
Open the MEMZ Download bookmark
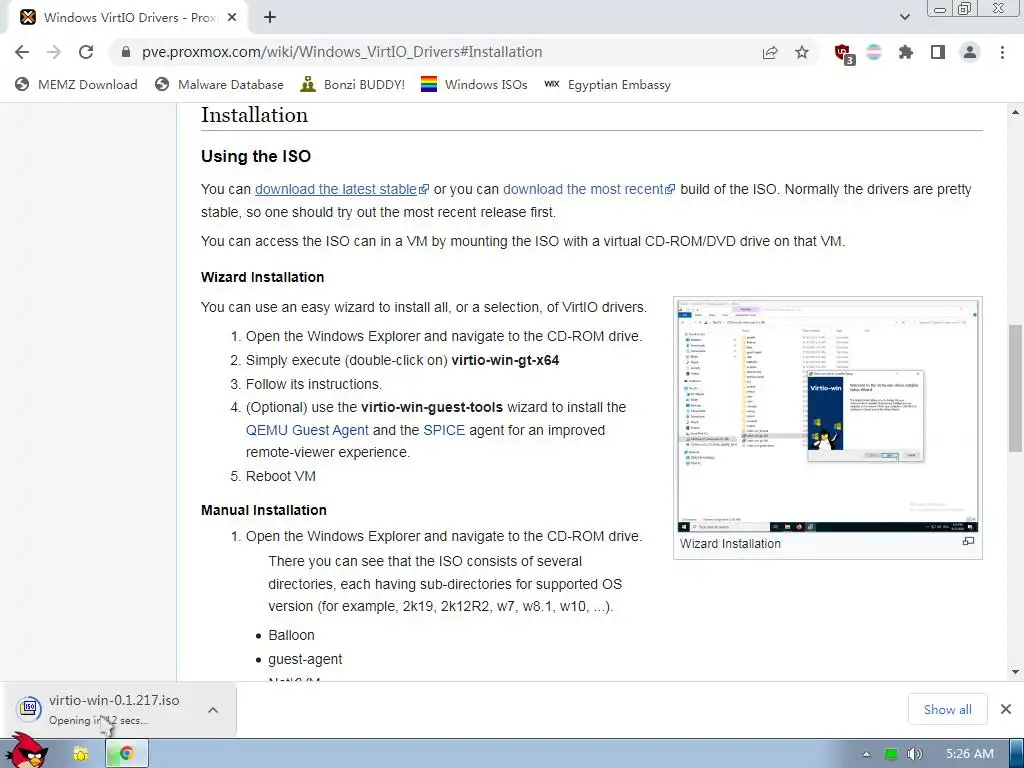(x=76, y=85)
